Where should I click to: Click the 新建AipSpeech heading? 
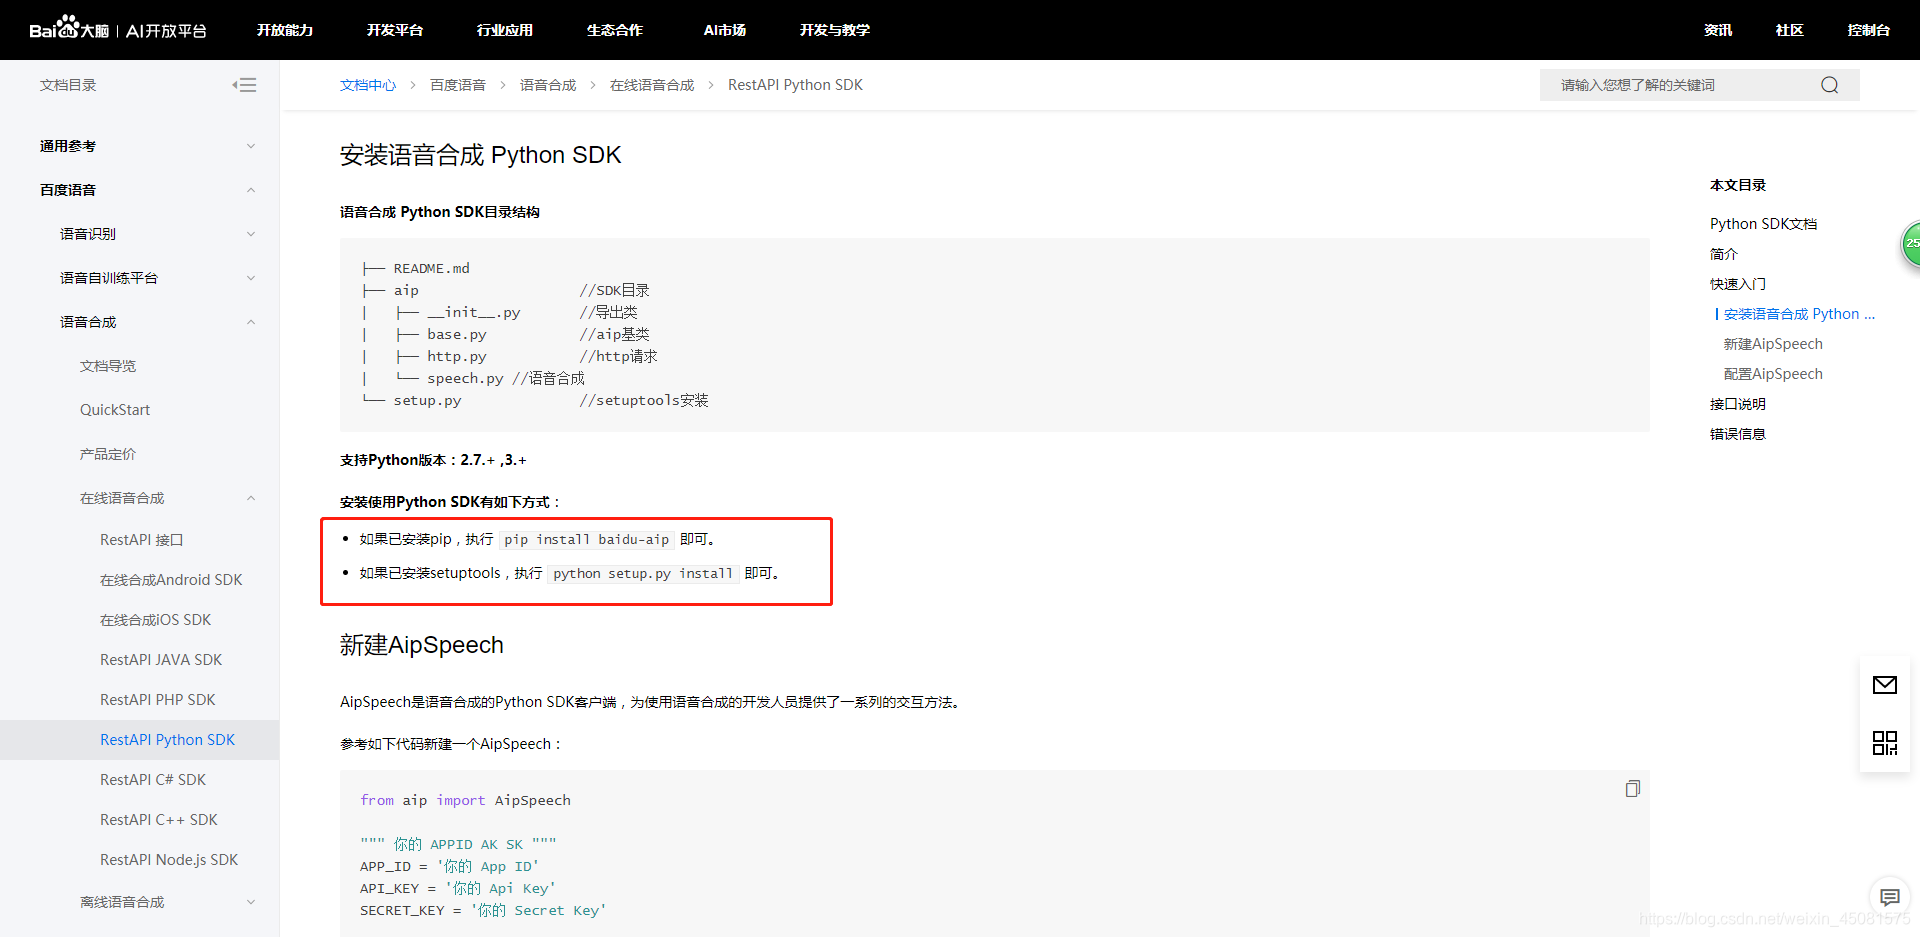coord(422,645)
